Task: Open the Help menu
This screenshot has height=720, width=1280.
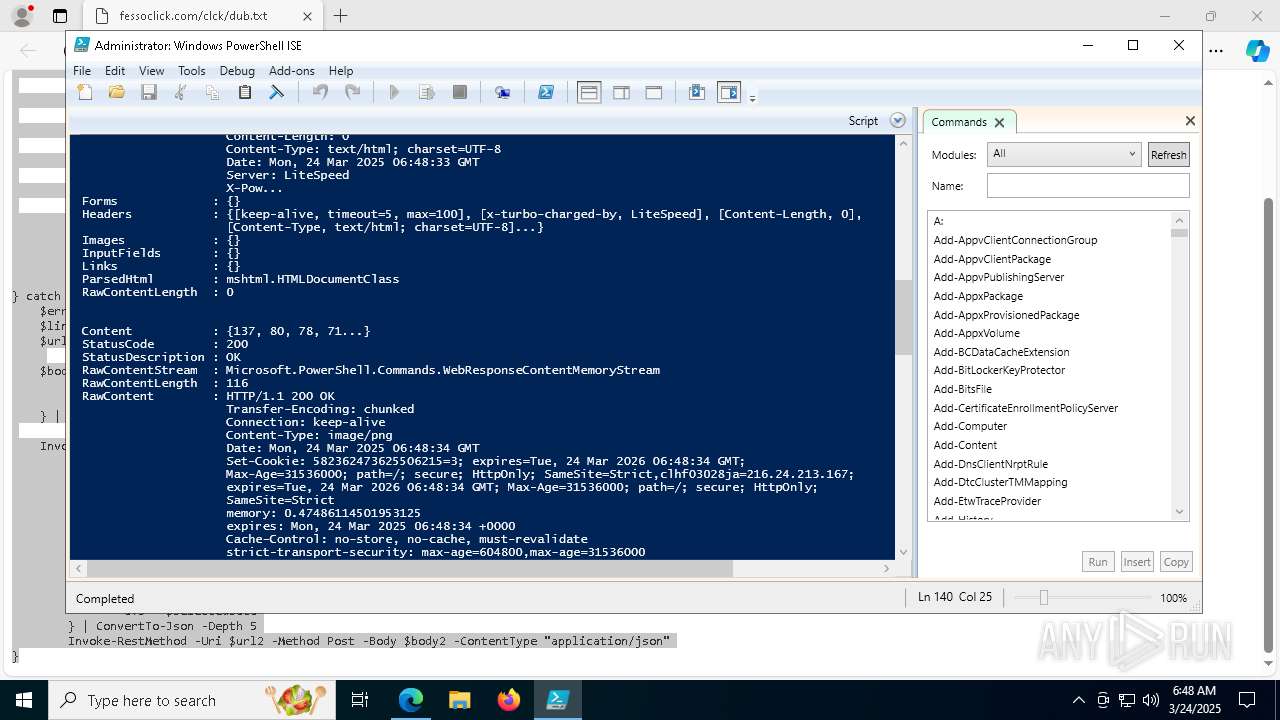Action: [341, 71]
